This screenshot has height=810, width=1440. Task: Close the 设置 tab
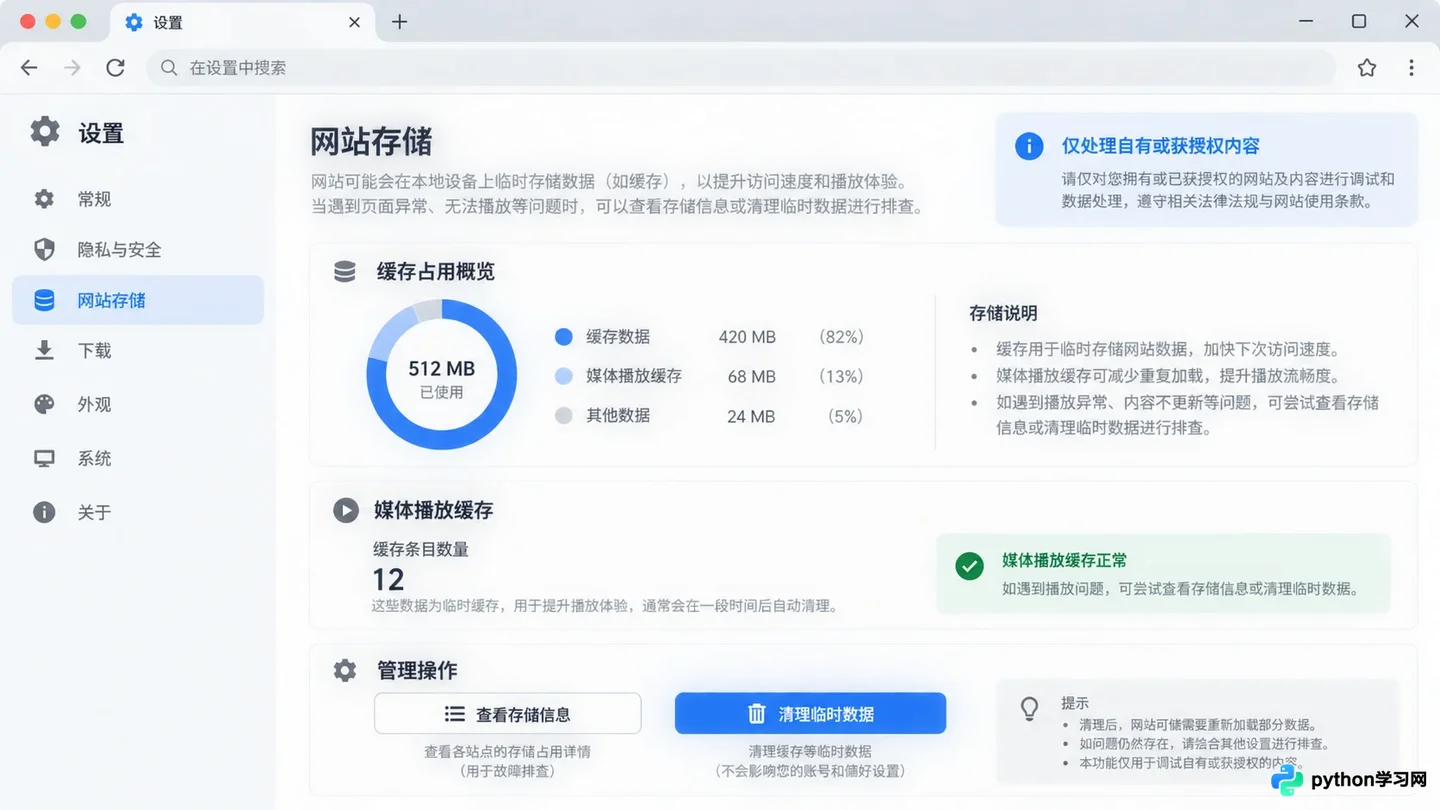coord(354,22)
